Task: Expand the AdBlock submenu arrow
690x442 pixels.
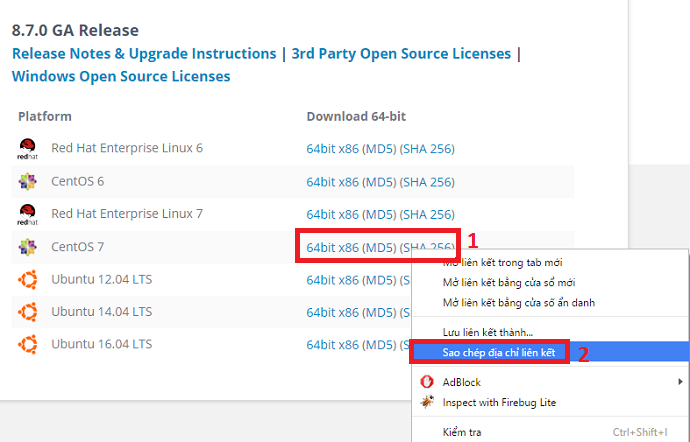Action: click(680, 382)
